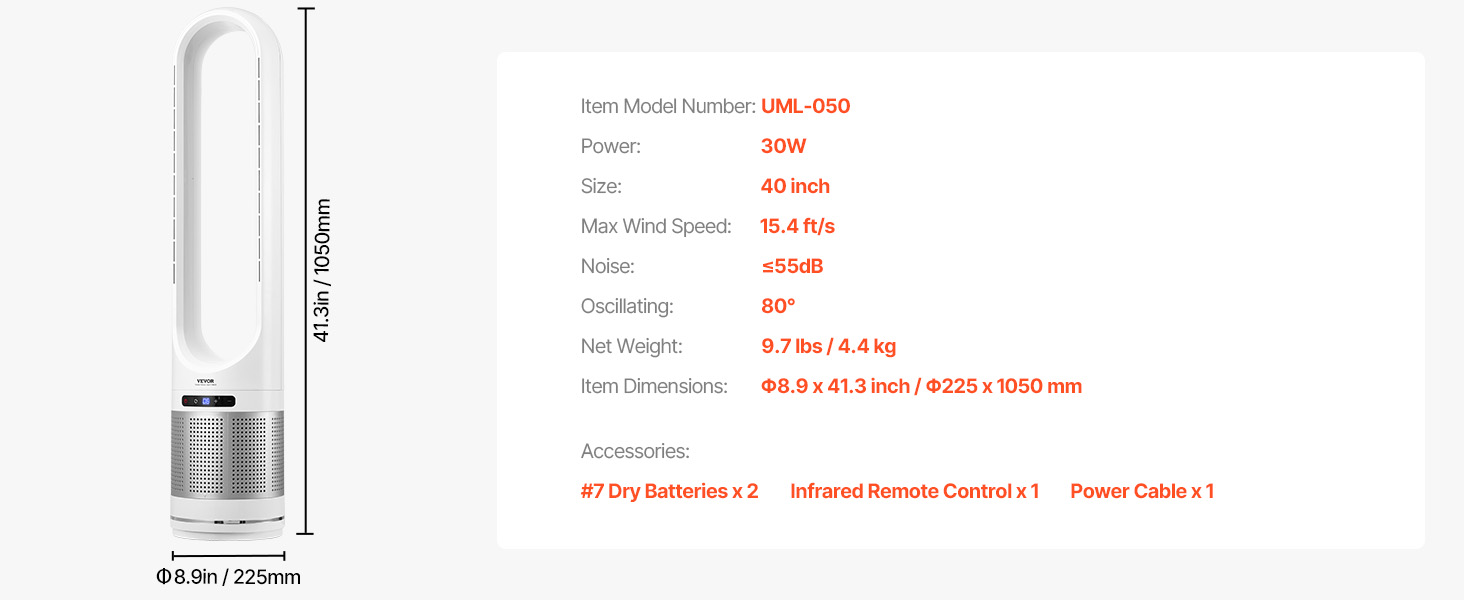1464x600 pixels.
Task: Select the 80° oscillating value
Action: click(x=778, y=306)
